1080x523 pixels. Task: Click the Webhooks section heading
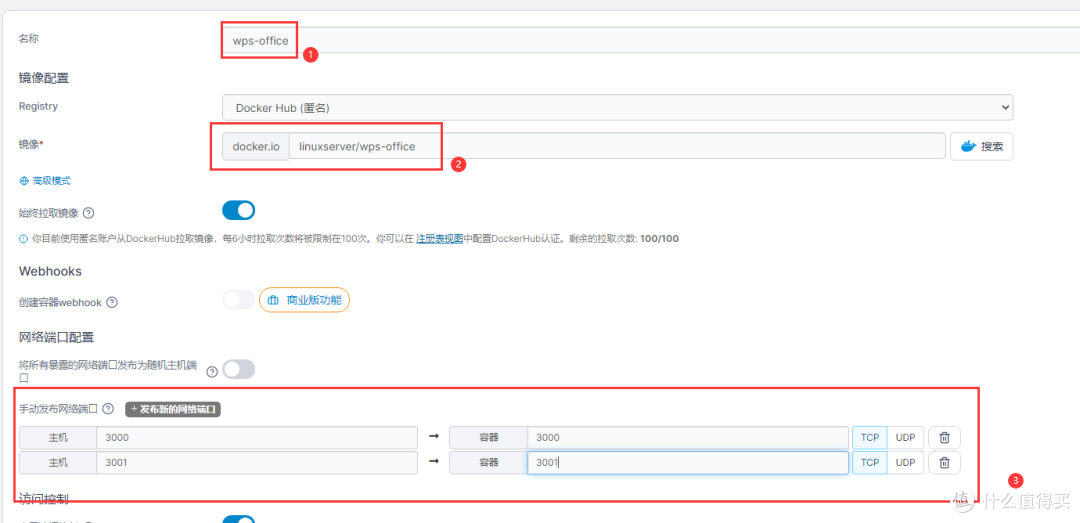point(50,271)
